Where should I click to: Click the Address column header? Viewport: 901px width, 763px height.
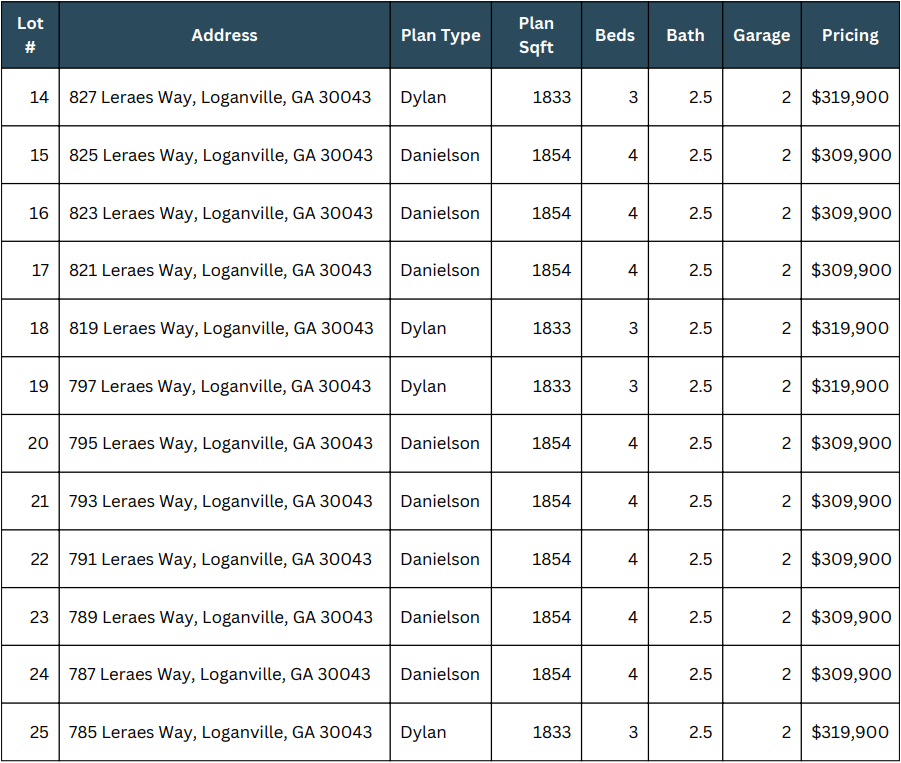pyautogui.click(x=224, y=35)
